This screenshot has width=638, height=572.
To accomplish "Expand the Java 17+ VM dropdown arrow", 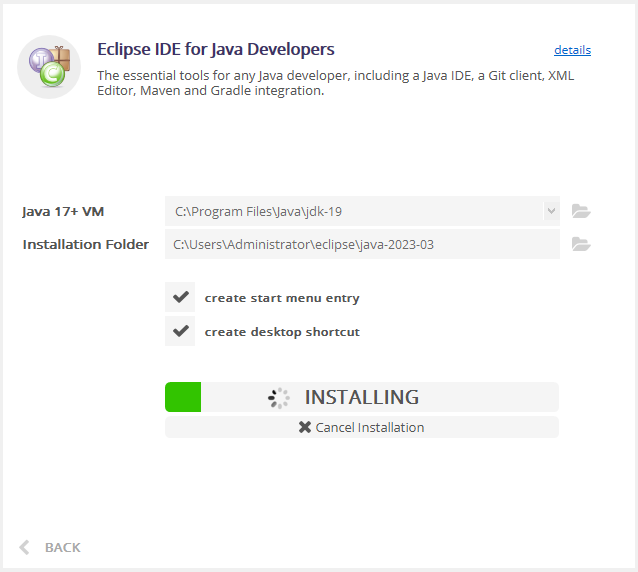I will tap(551, 211).
